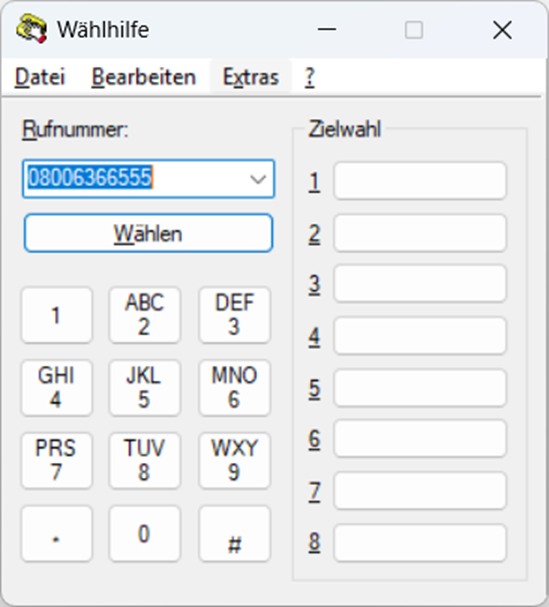This screenshot has height=607, width=549.
Task: Click Zielwahl speed dial button 7
Action: tap(420, 491)
